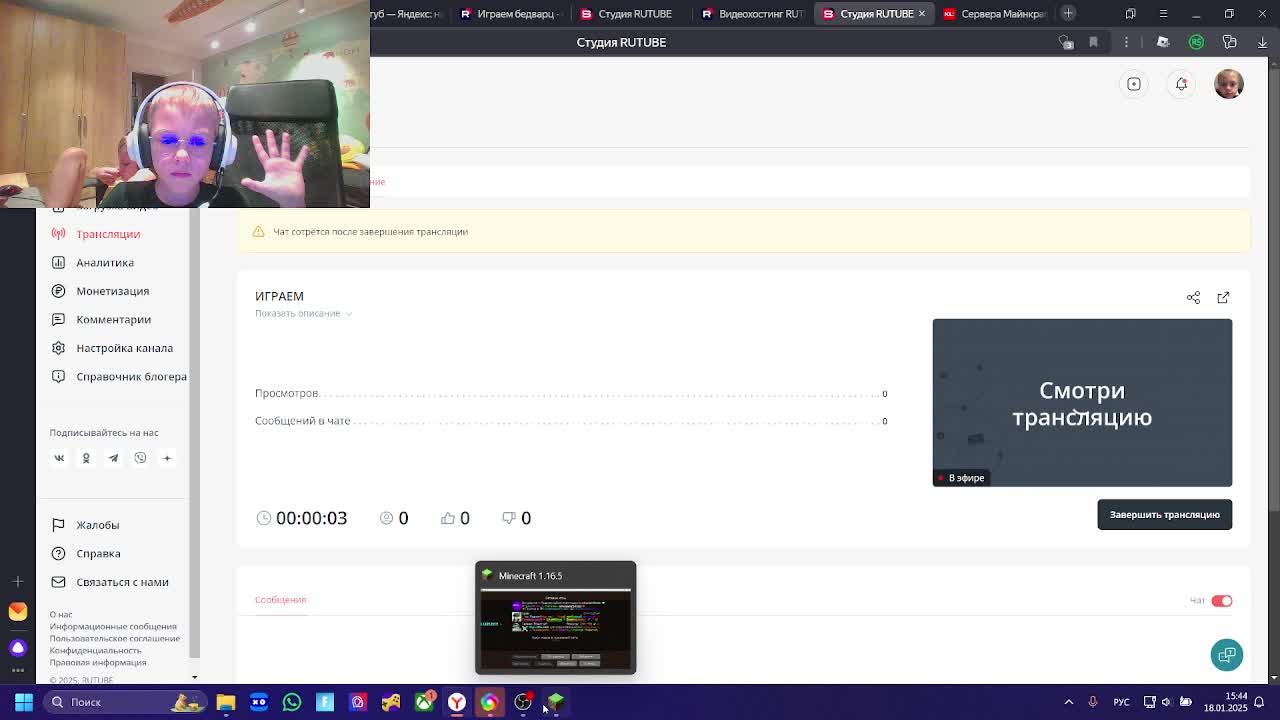
Task: Switch to Сервера Майнкрафт browser tab
Action: [x=995, y=13]
